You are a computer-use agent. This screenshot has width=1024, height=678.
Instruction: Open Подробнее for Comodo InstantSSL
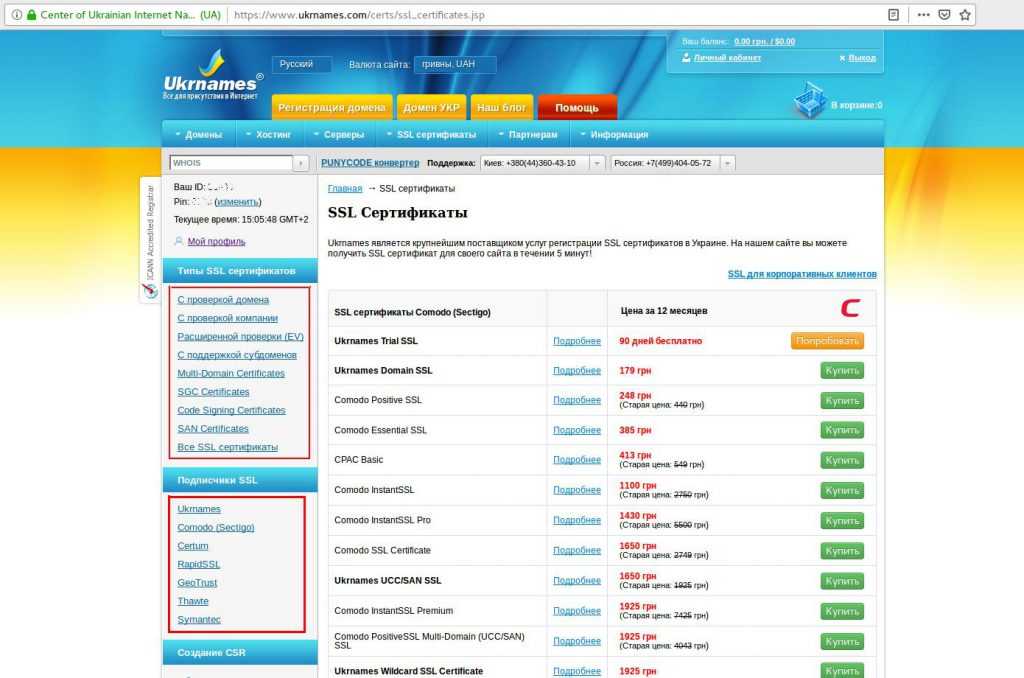coord(577,490)
